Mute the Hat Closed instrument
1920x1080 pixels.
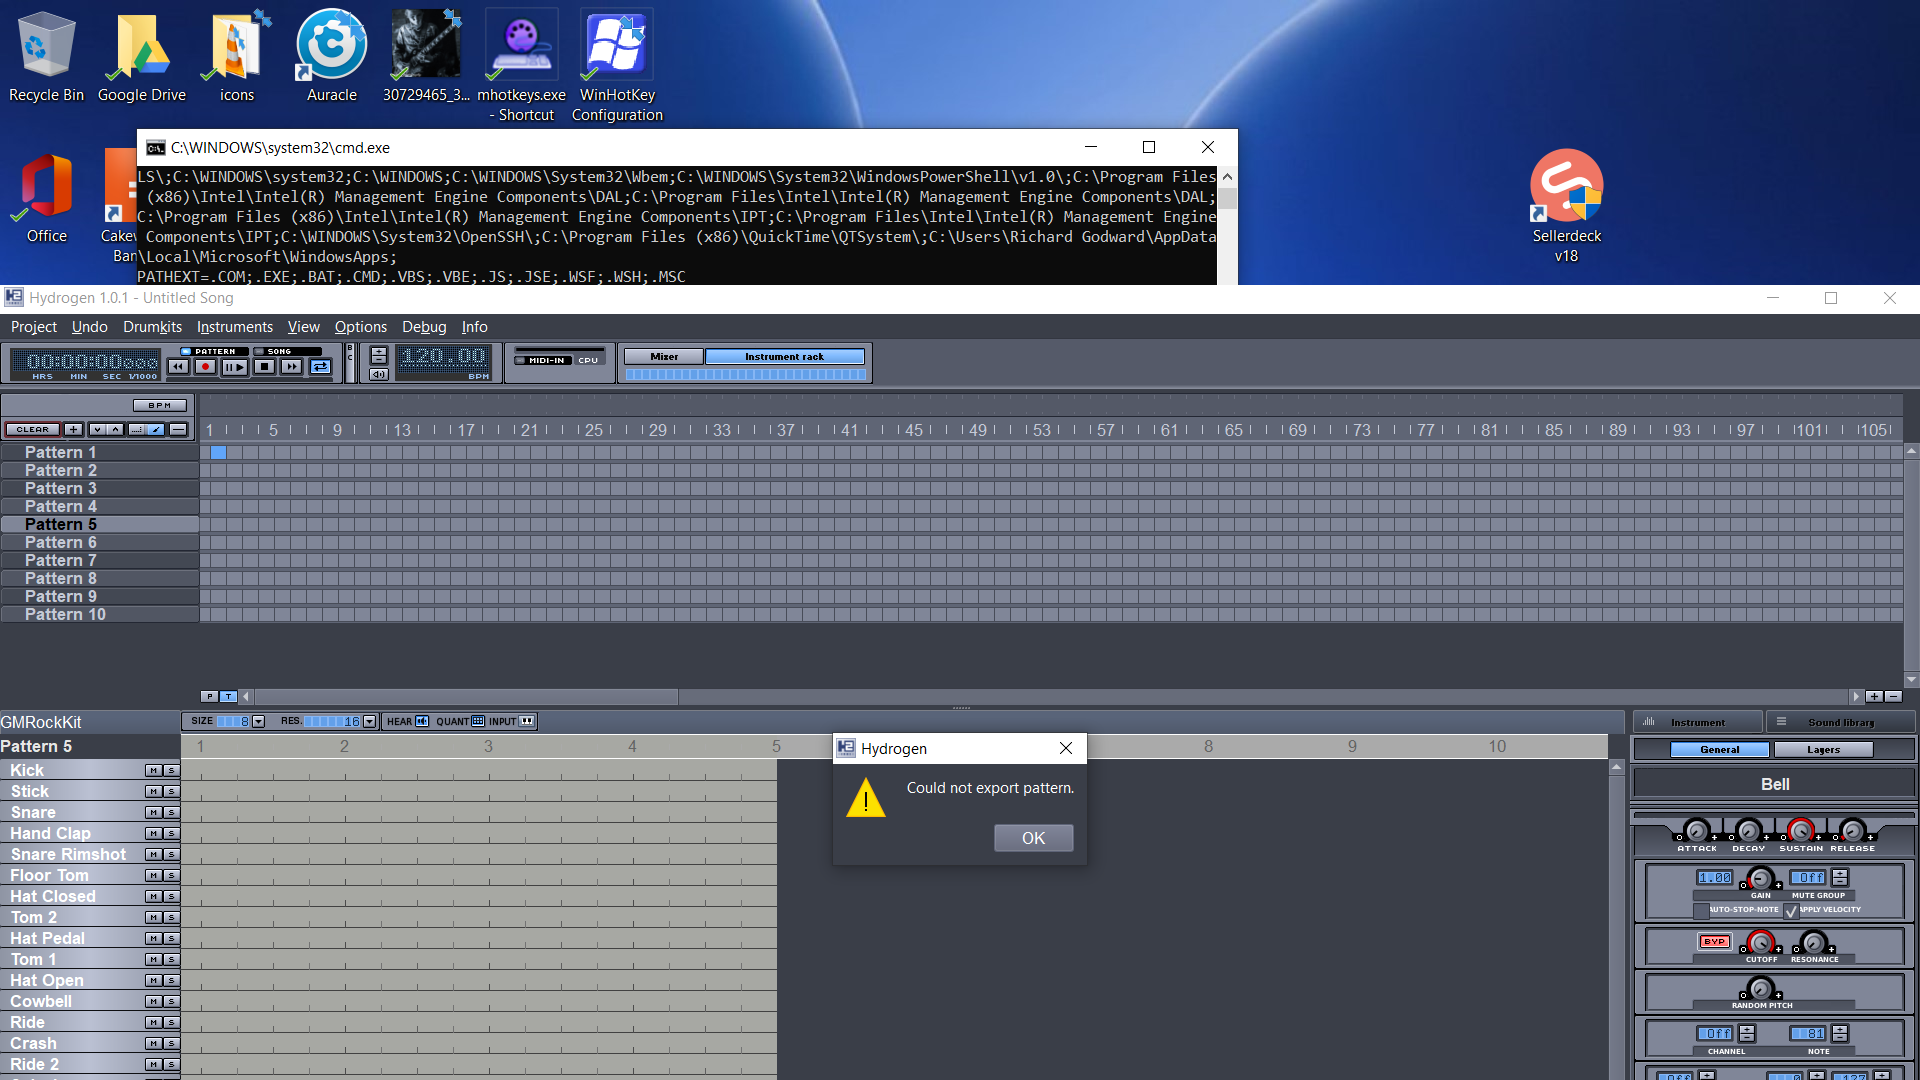pos(153,896)
